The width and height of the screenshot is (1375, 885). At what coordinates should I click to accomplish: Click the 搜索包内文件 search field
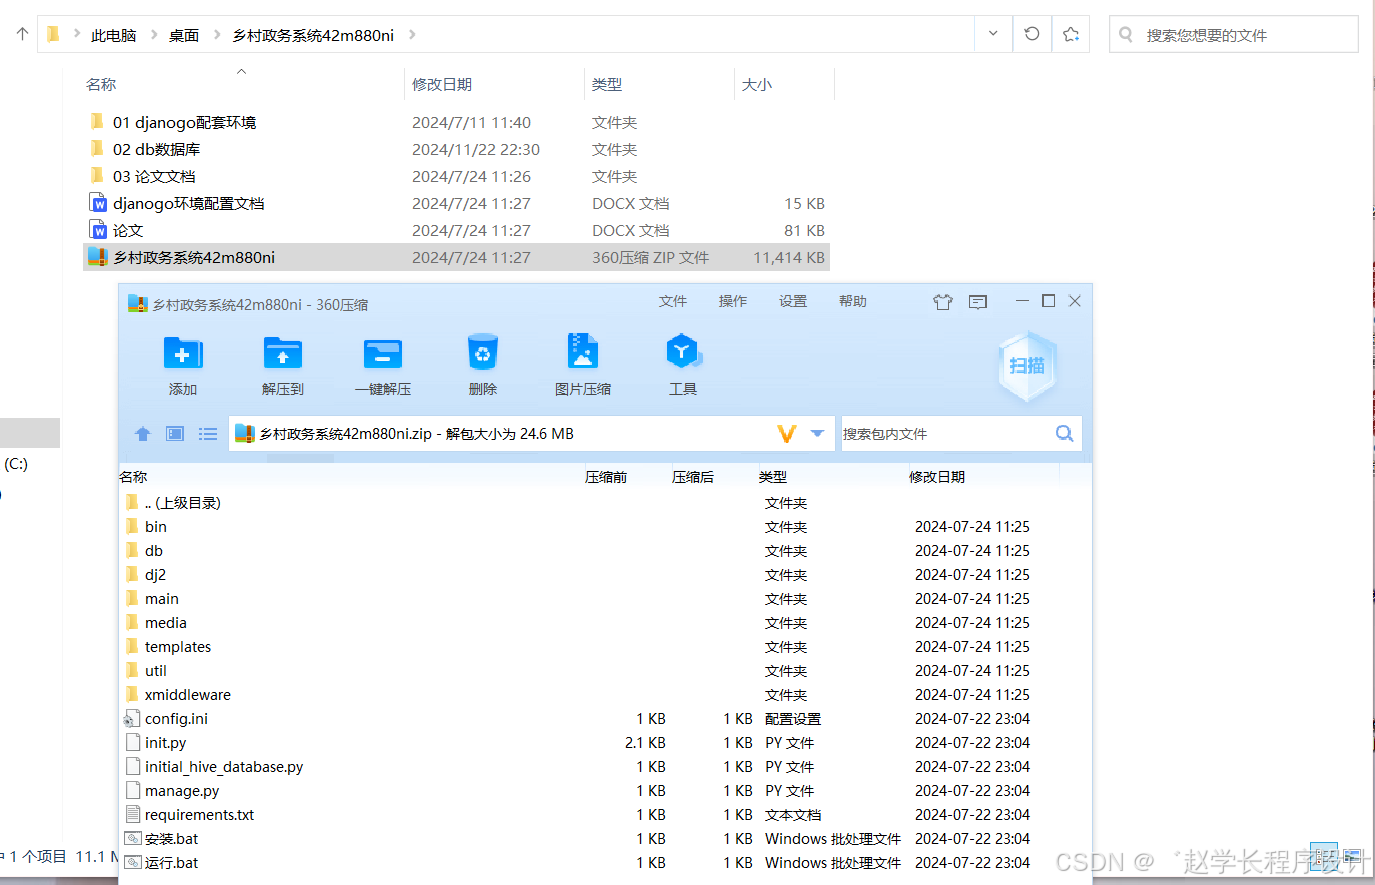point(945,433)
